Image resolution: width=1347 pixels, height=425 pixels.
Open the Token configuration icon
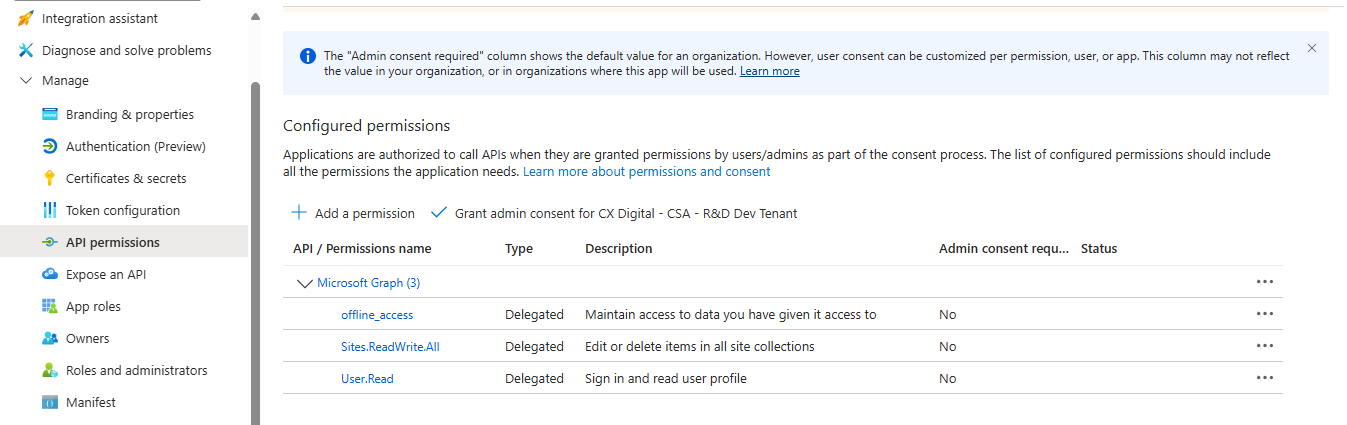coord(50,210)
